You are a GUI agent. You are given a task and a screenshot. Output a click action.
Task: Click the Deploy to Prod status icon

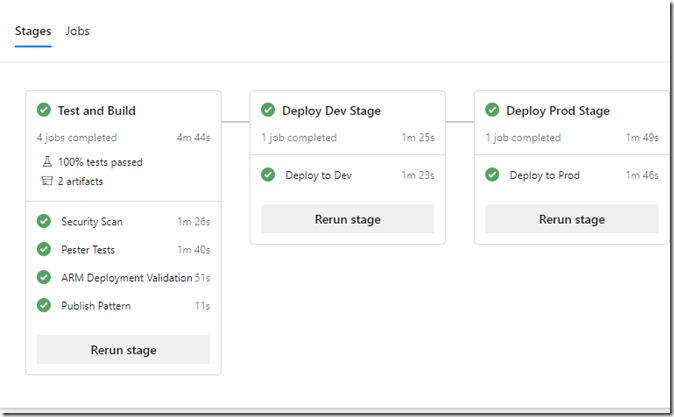pos(492,175)
